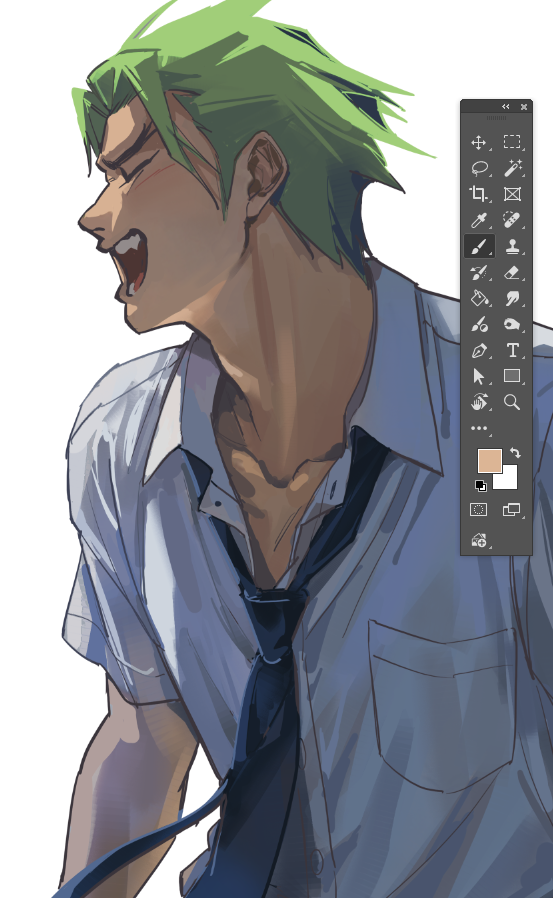Select the Path Selection arrow tool
The image size is (553, 898).
pyautogui.click(x=479, y=376)
